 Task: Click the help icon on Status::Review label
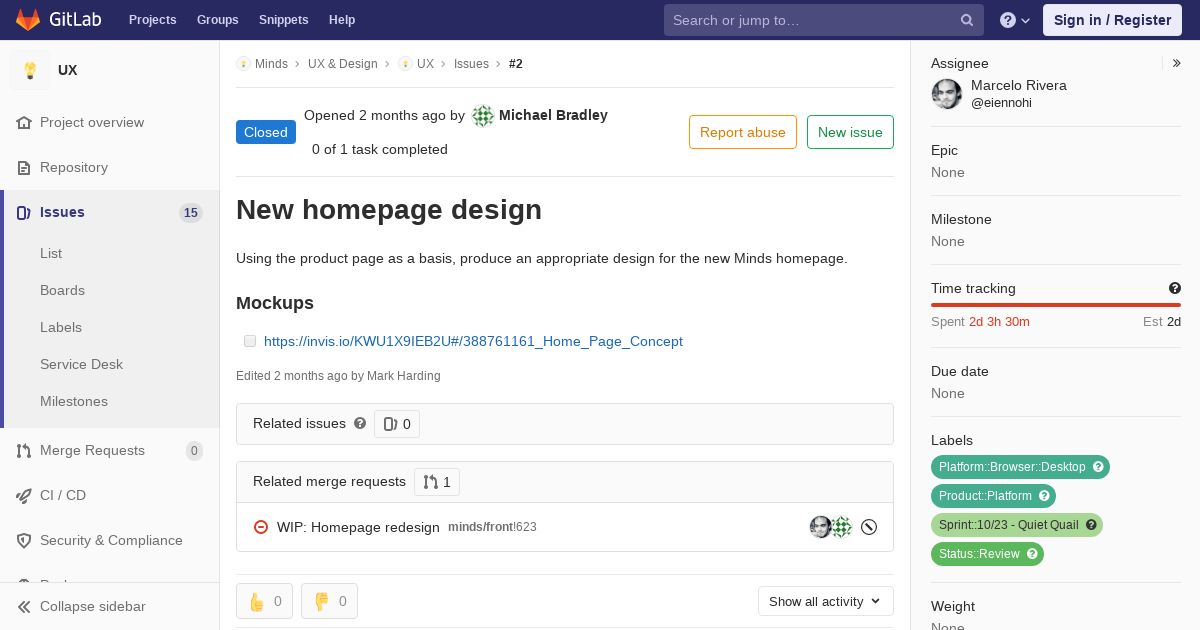click(x=1032, y=554)
